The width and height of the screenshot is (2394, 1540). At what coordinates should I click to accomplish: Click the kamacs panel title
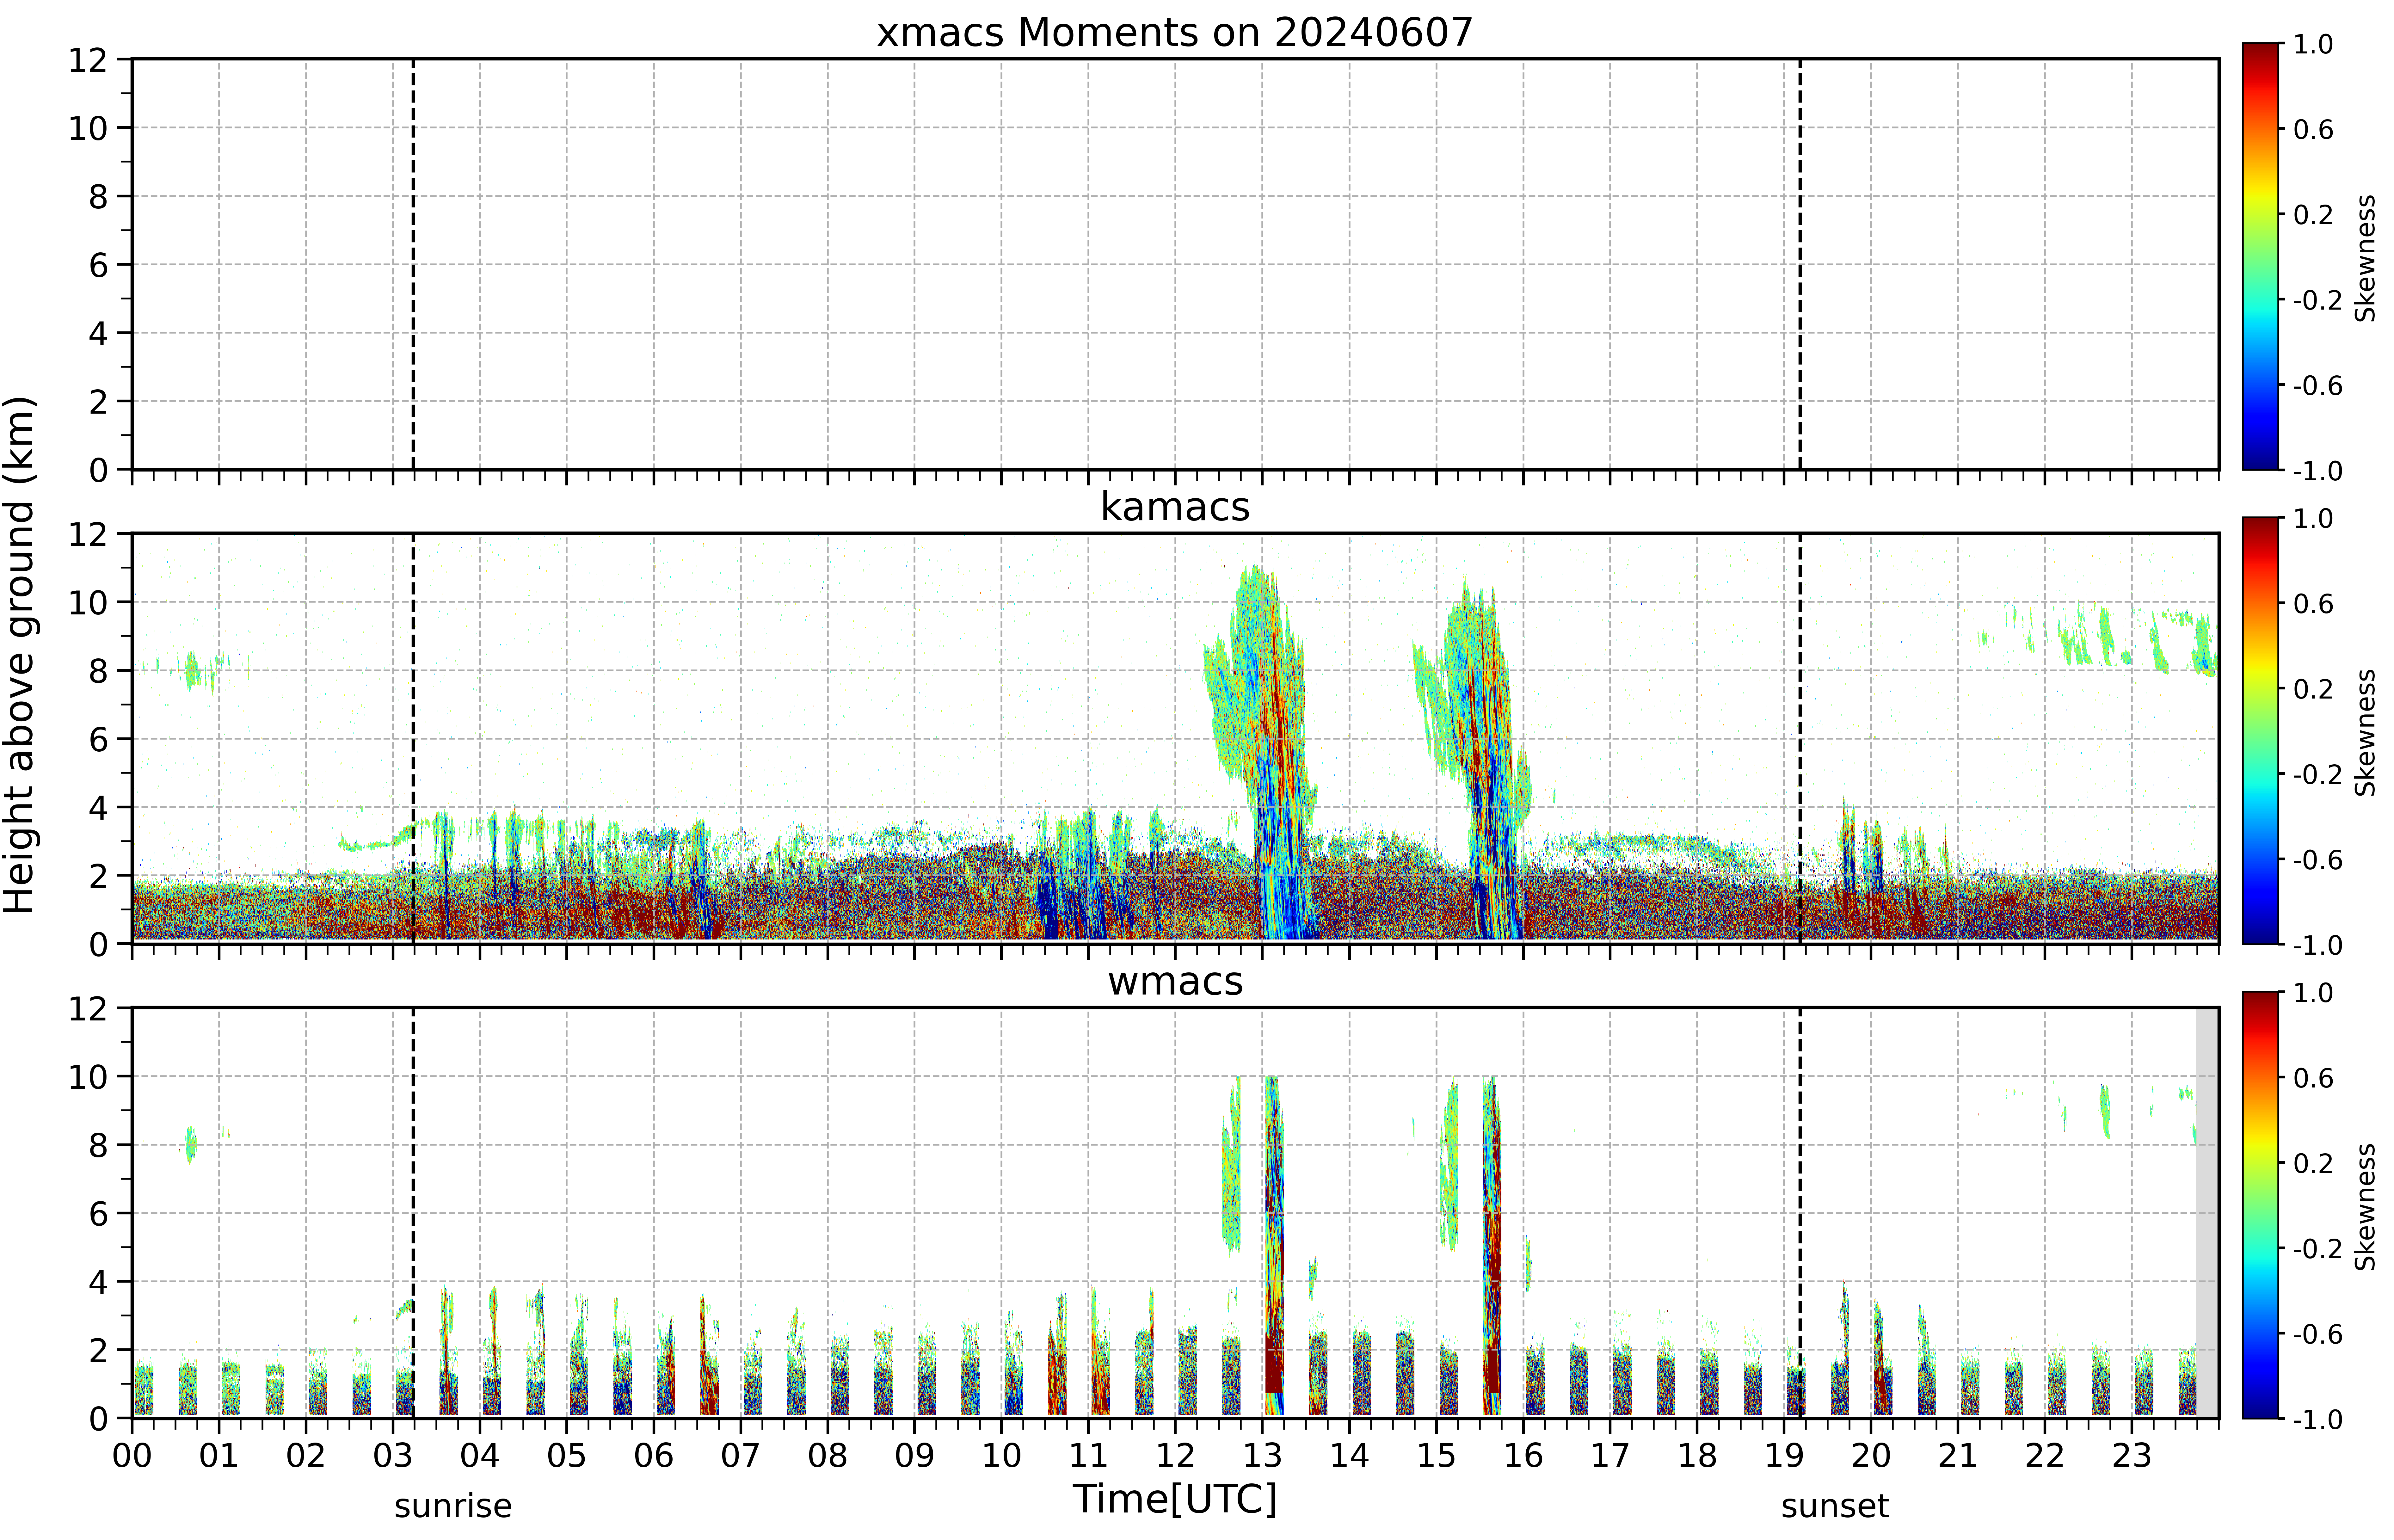(x=1175, y=507)
